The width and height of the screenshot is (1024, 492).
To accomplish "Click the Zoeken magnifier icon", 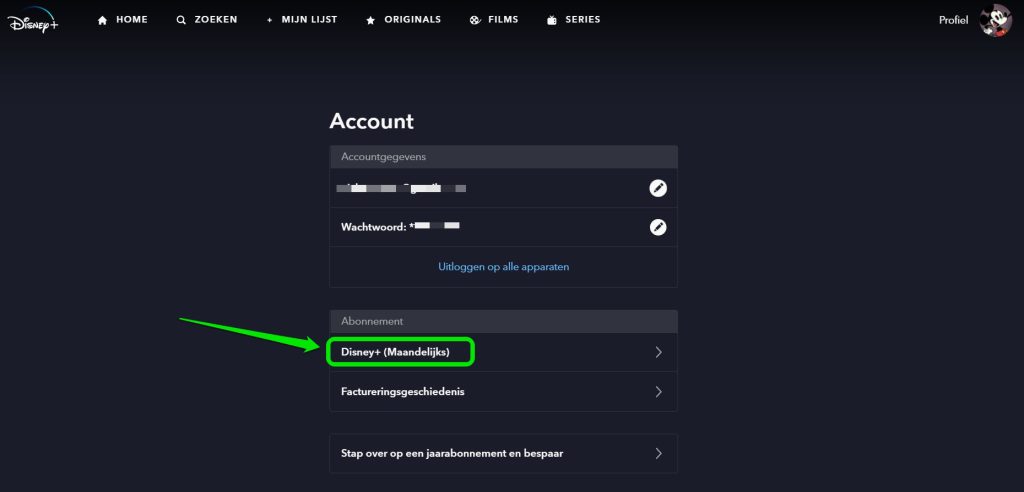I will pos(181,20).
